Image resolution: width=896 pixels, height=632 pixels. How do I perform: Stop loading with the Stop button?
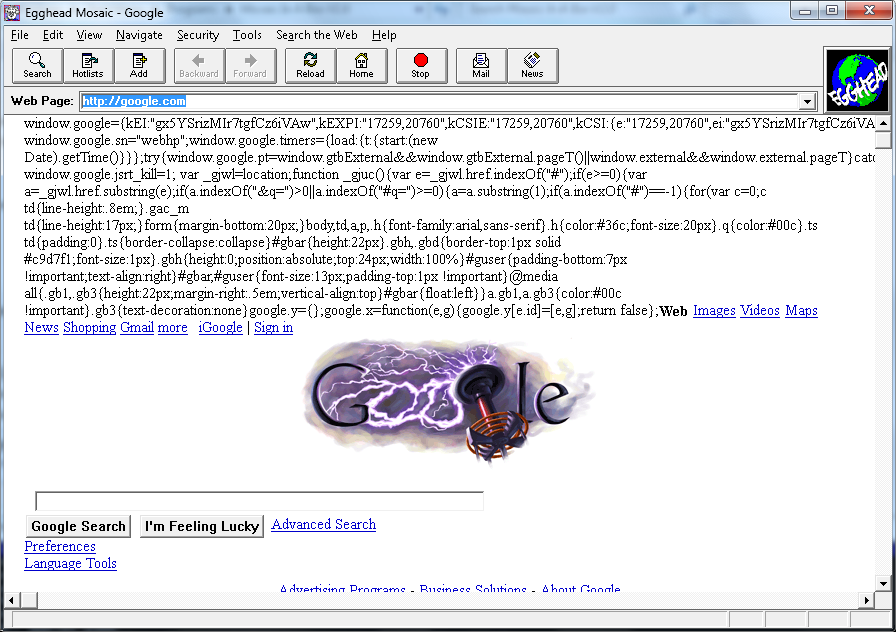[421, 66]
